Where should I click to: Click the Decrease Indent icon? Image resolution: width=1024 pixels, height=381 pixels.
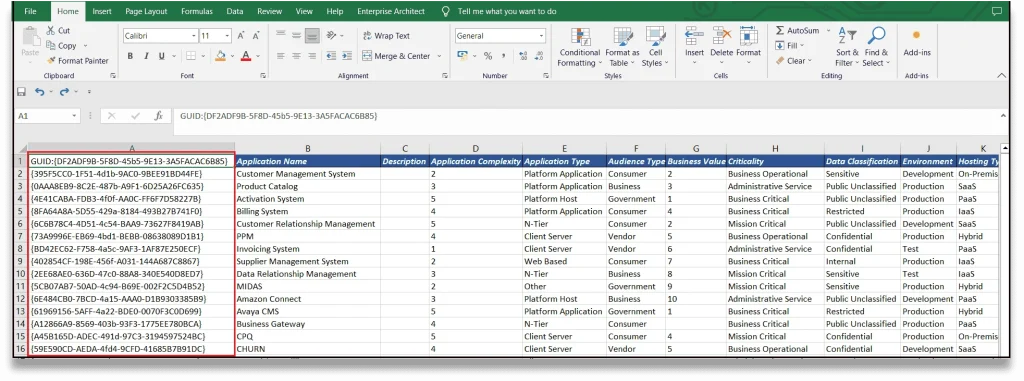tap(331, 56)
